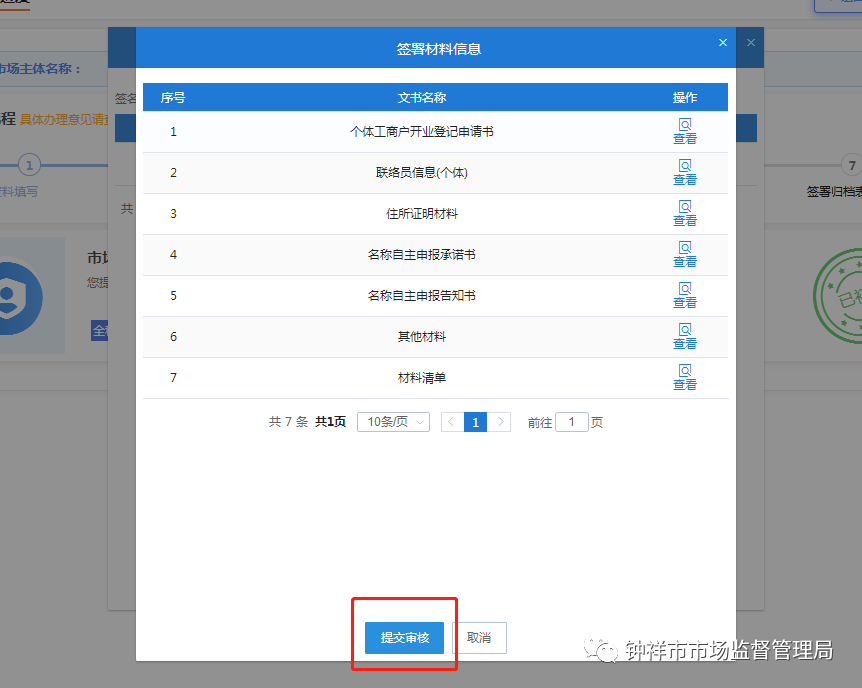This screenshot has width=862, height=688.
Task: Close the 签署材料信息 dialog
Action: (723, 43)
